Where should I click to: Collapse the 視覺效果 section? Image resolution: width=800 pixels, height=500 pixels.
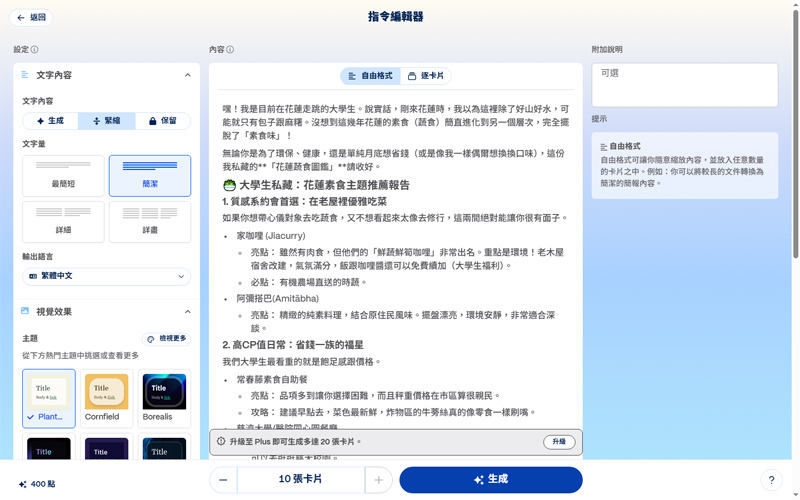(x=187, y=312)
